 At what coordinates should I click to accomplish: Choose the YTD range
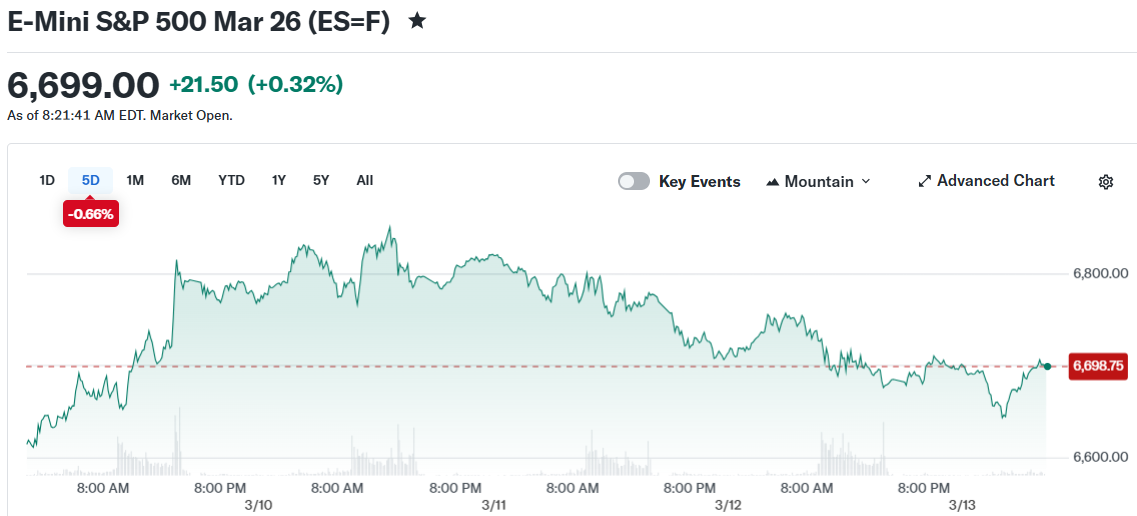[231, 180]
